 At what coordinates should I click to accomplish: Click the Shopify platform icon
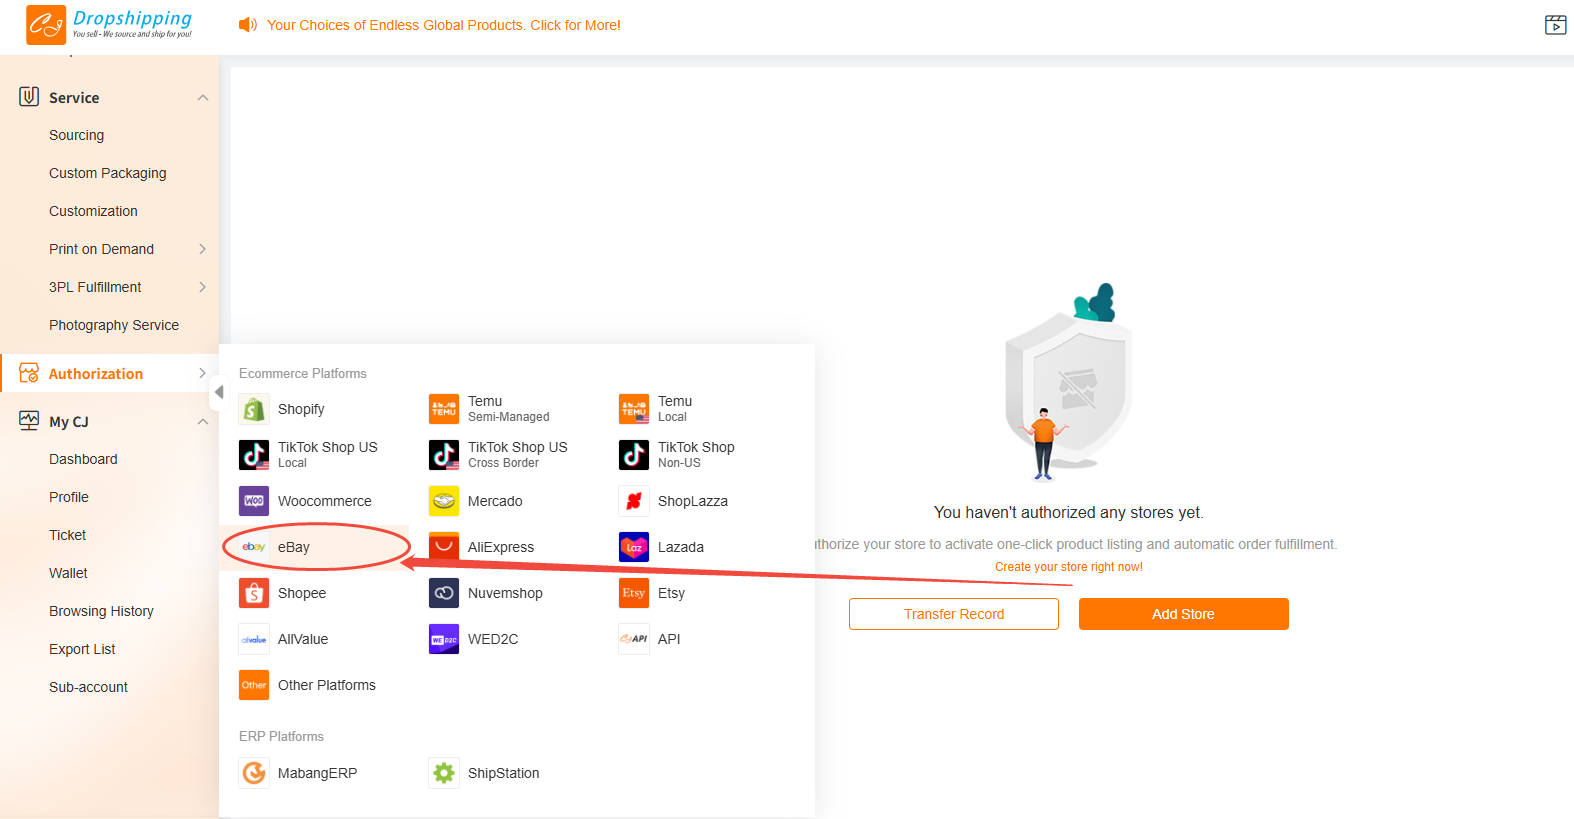[254, 409]
